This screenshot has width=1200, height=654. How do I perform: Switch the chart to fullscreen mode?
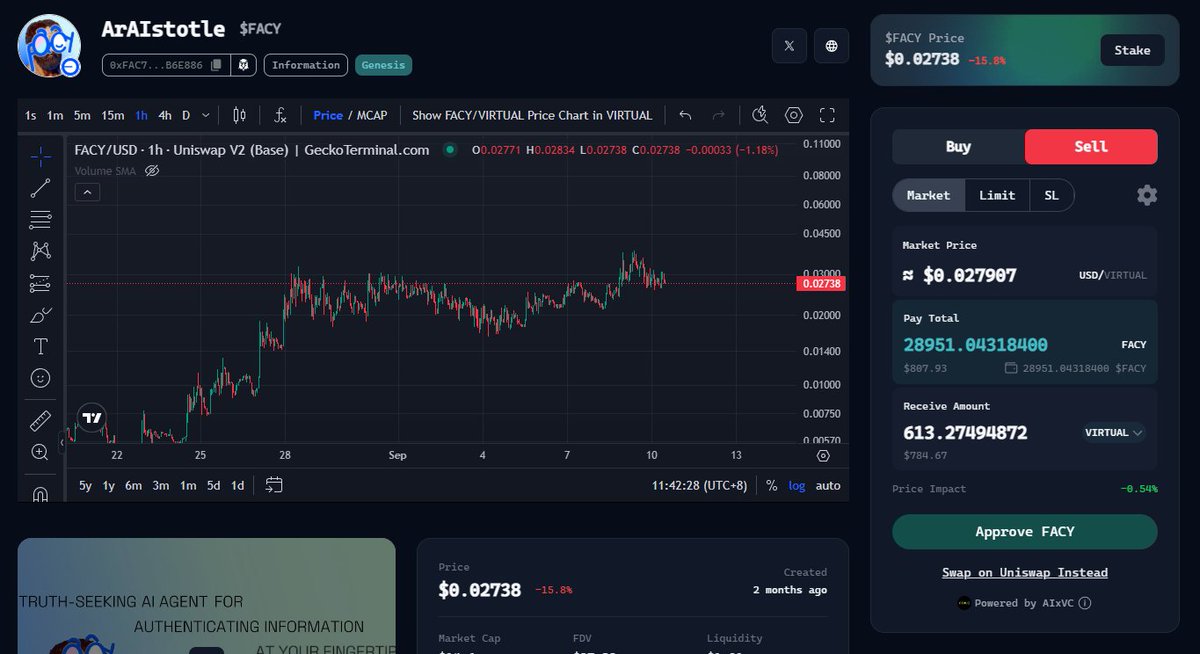pyautogui.click(x=827, y=115)
